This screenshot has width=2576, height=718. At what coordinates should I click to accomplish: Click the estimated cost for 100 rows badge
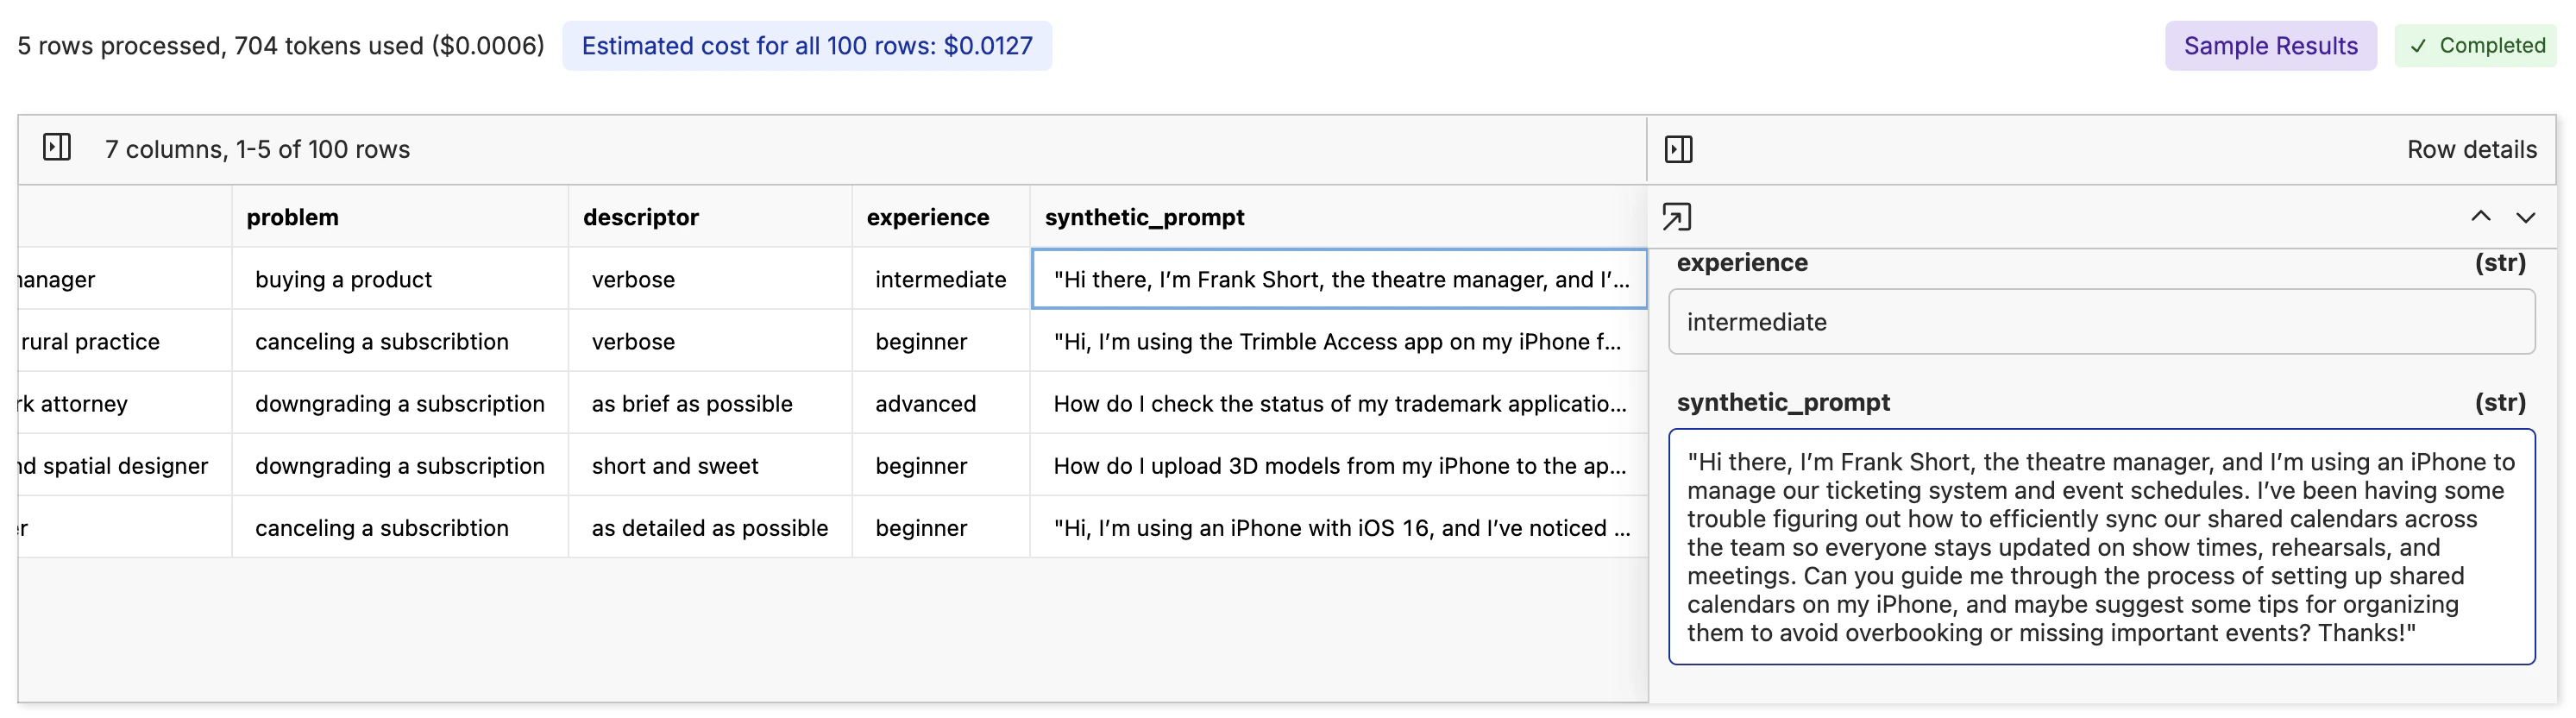(806, 46)
